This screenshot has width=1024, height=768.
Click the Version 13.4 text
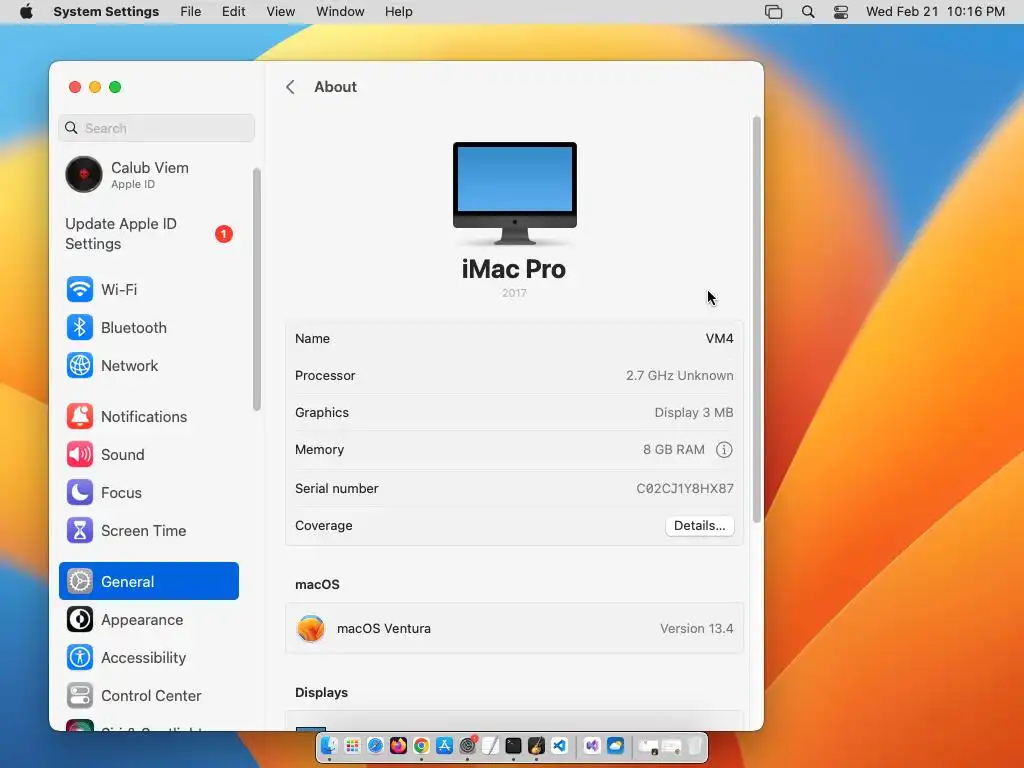point(696,628)
